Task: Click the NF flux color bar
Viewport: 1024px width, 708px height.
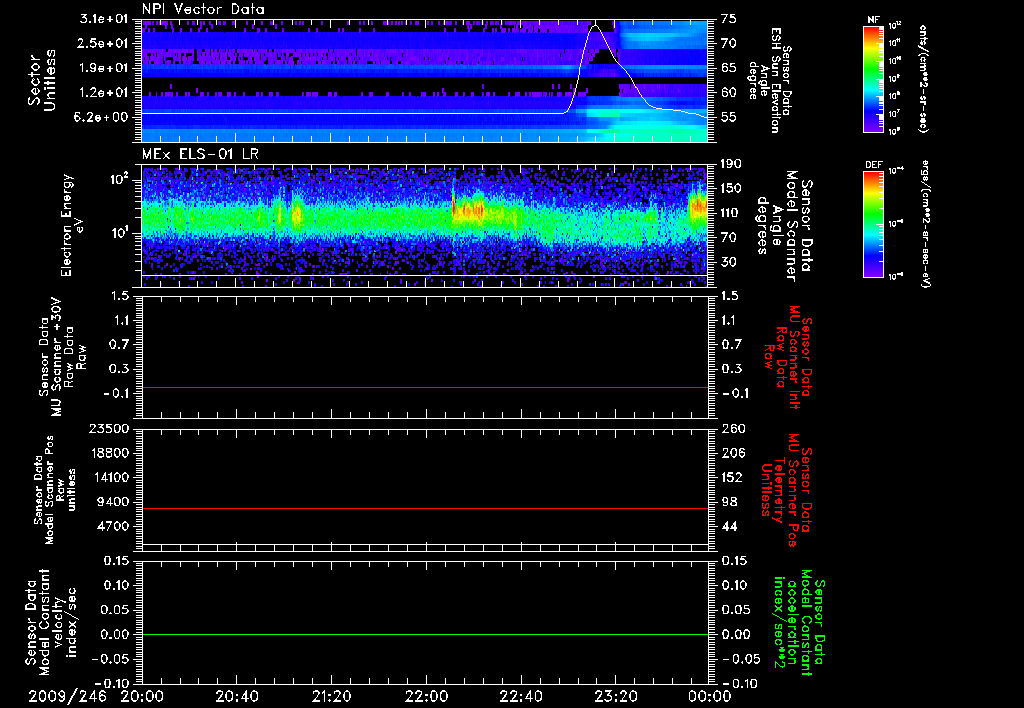Action: (873, 79)
